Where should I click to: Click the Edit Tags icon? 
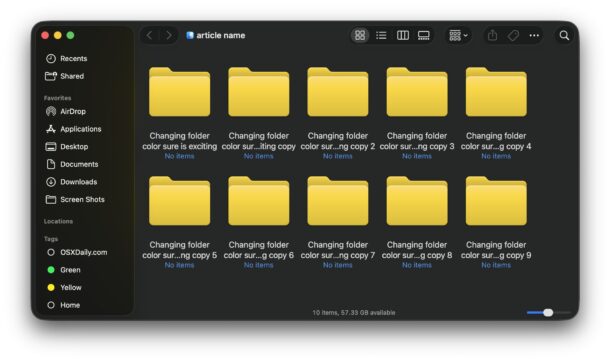click(x=514, y=35)
